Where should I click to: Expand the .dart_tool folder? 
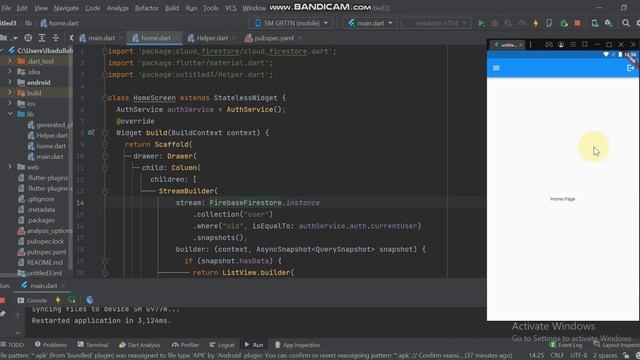coord(10,61)
